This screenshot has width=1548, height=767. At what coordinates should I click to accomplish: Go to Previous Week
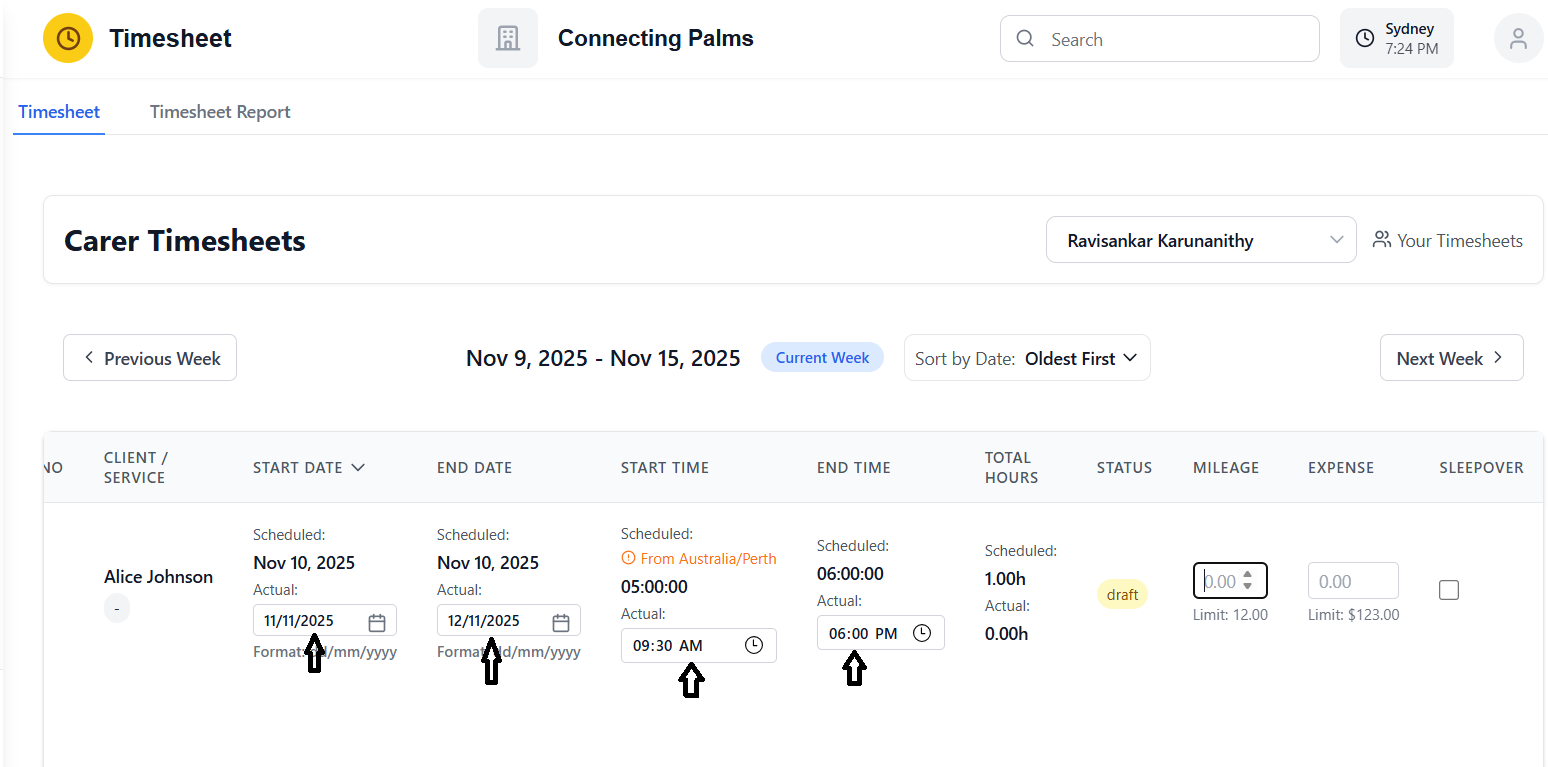coord(150,358)
